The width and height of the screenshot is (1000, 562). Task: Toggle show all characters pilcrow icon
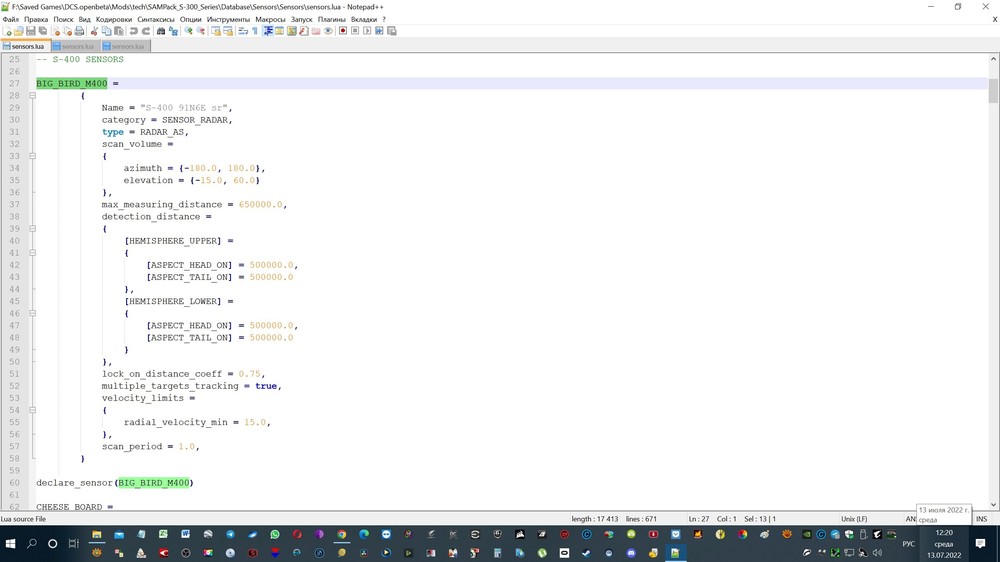tap(255, 31)
